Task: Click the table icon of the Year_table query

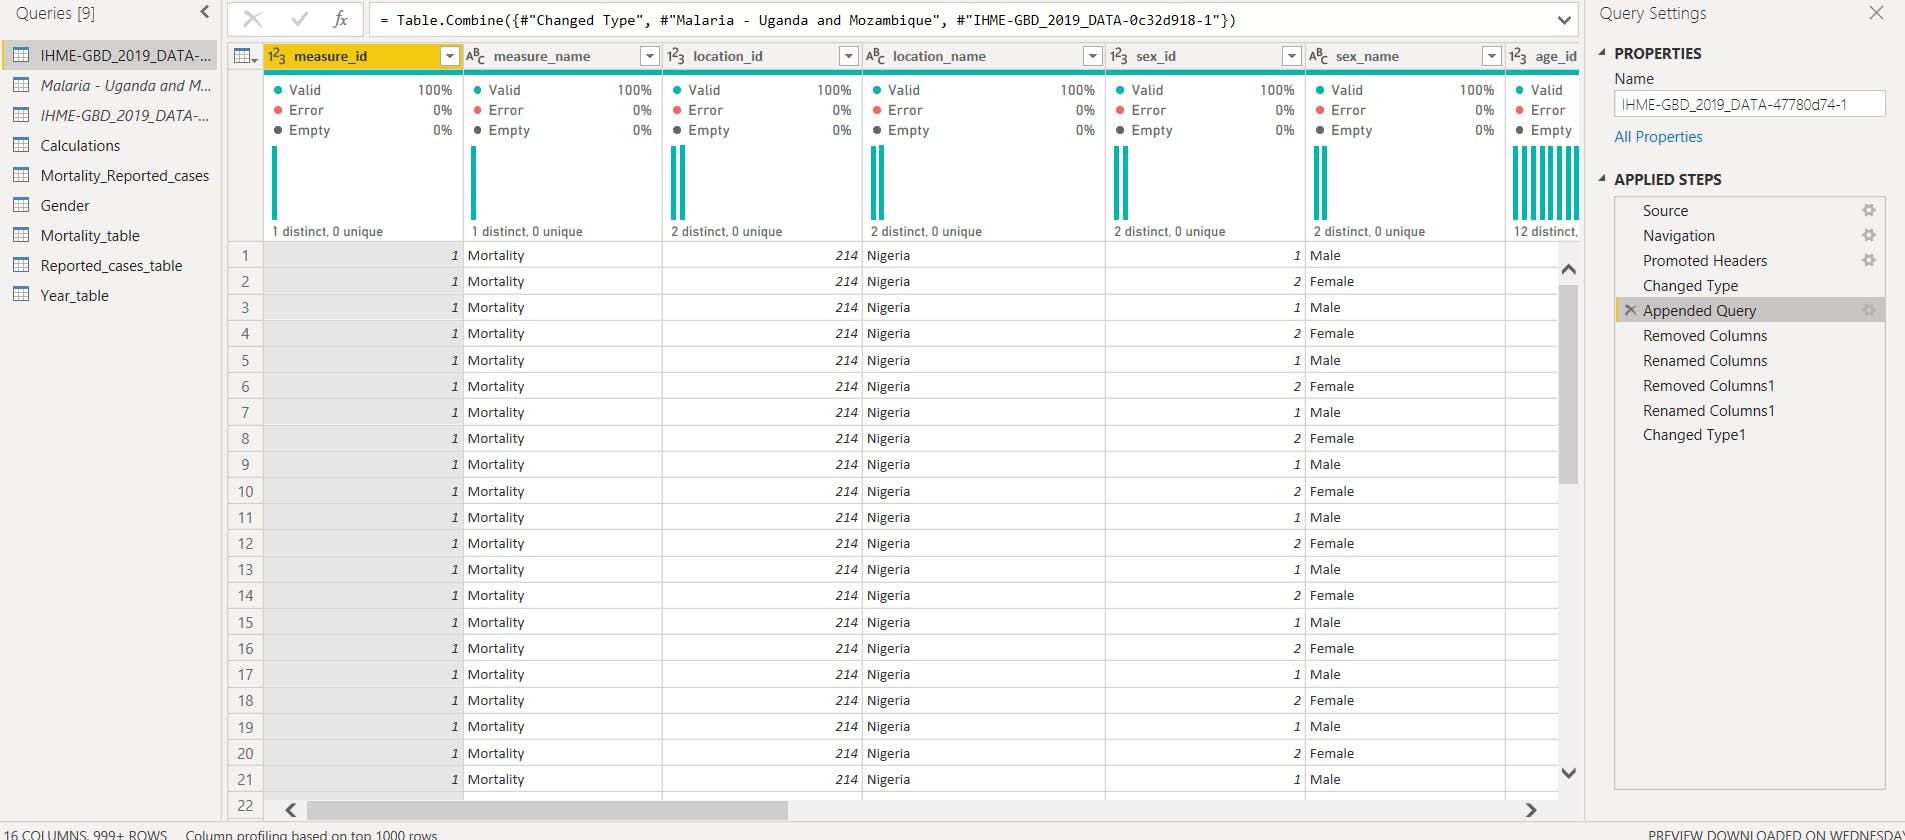Action: tap(21, 295)
